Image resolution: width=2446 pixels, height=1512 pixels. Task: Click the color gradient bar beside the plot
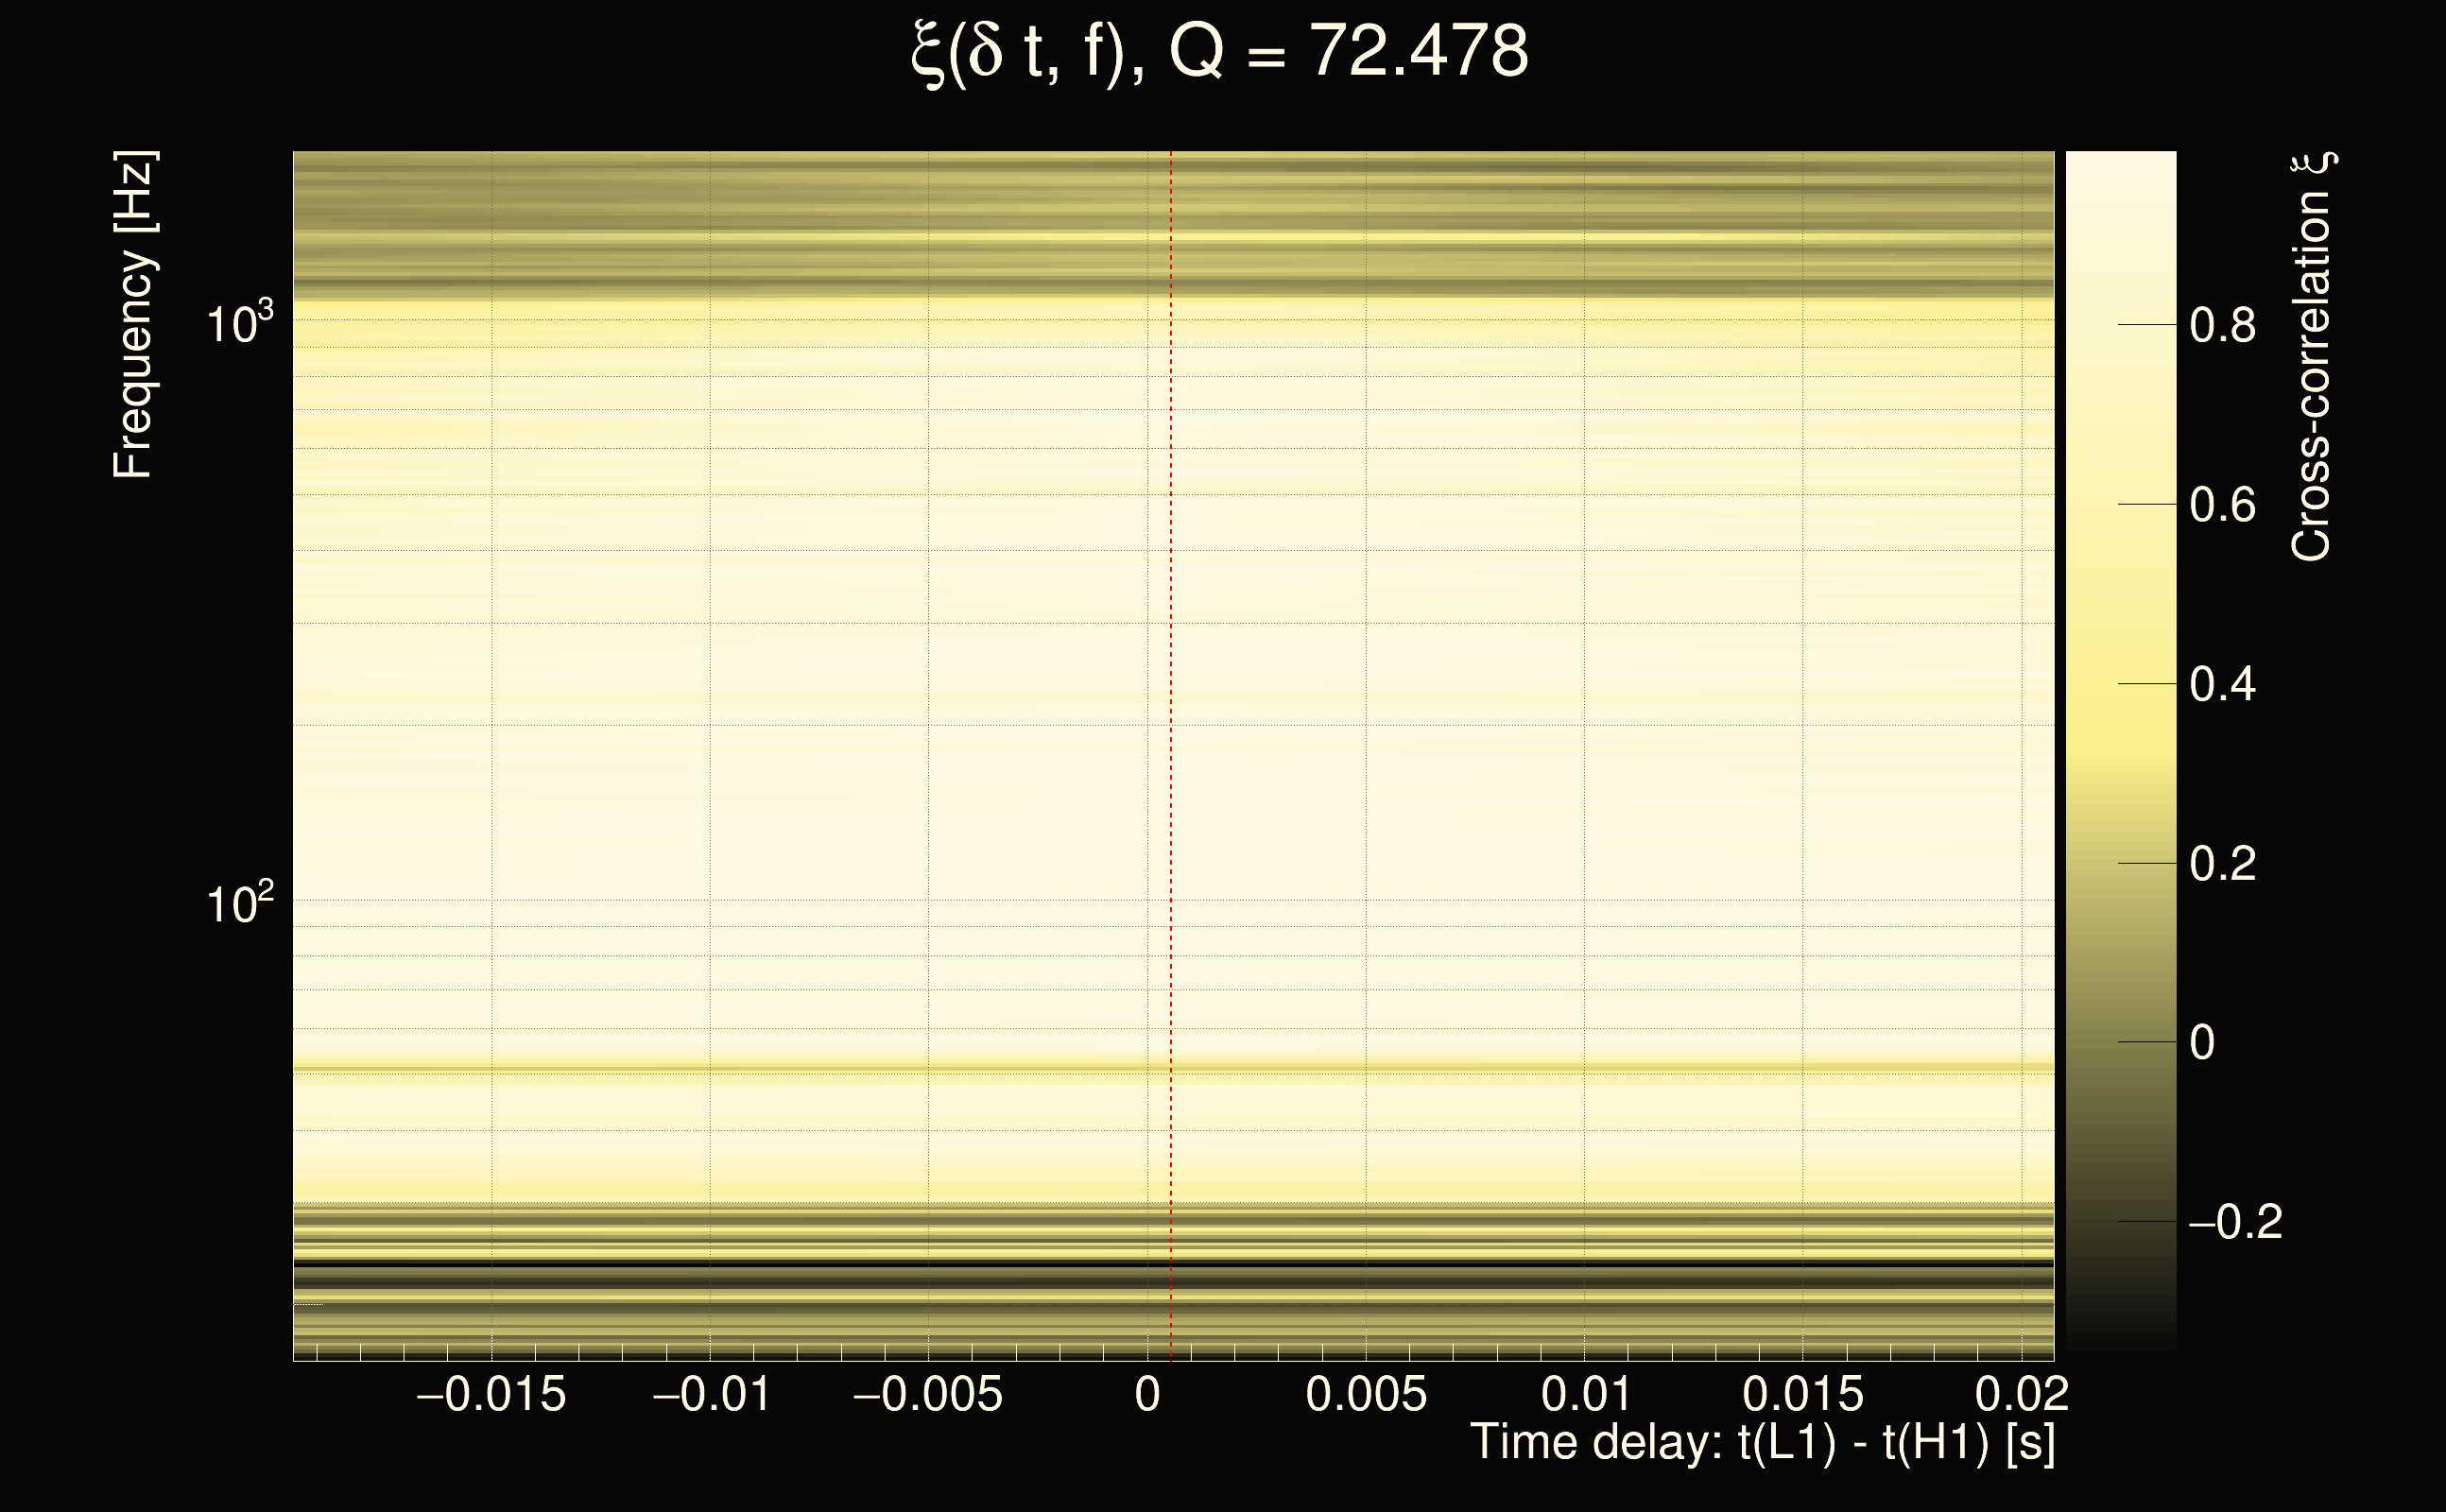point(2120,750)
